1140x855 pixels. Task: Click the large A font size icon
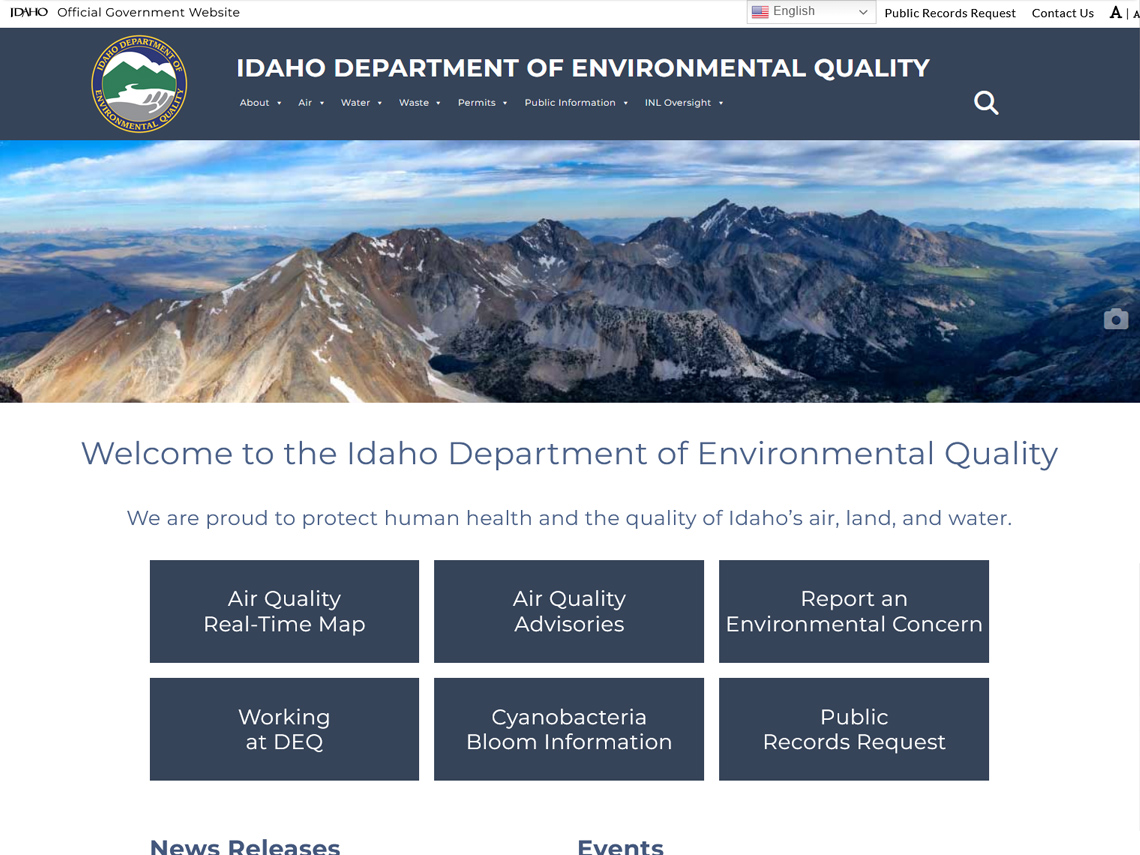[1115, 13]
